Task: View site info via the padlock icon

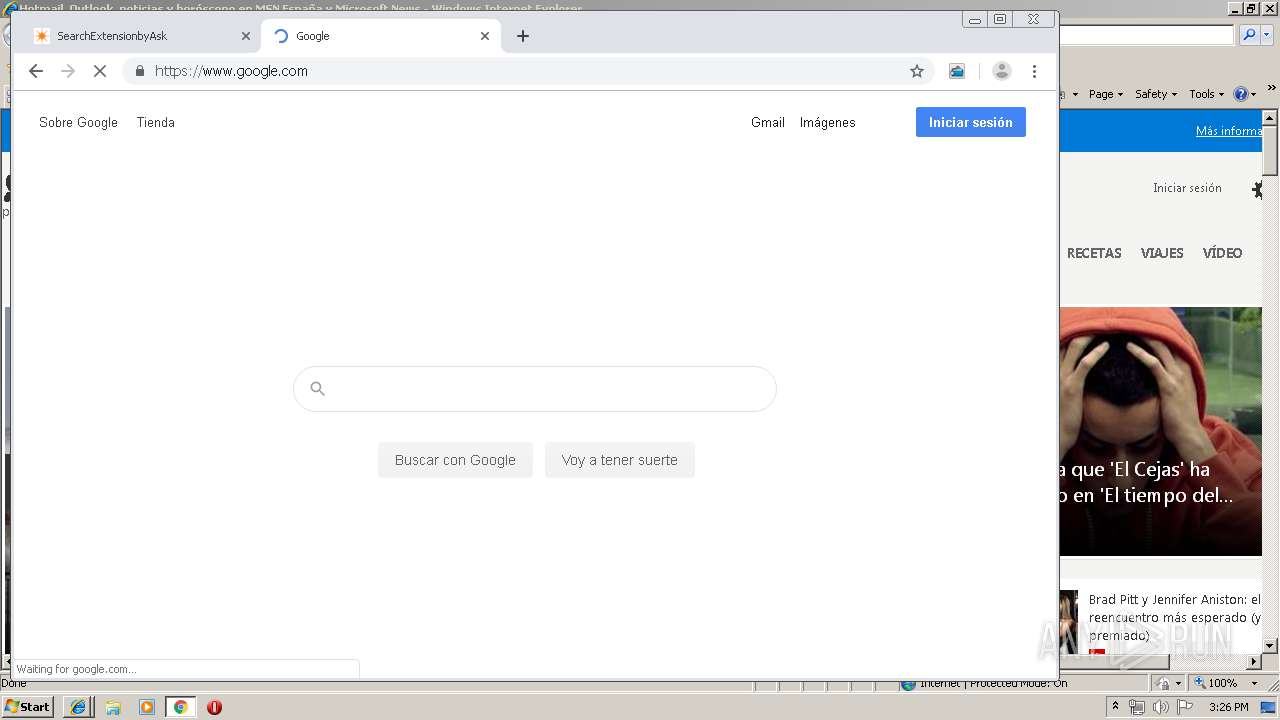Action: tap(139, 71)
